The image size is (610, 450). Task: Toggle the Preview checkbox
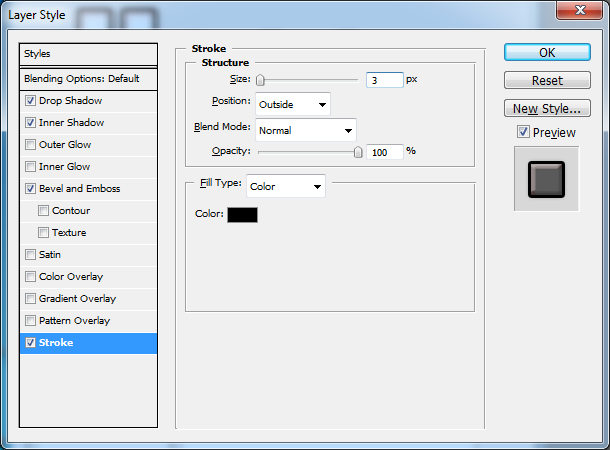click(523, 132)
